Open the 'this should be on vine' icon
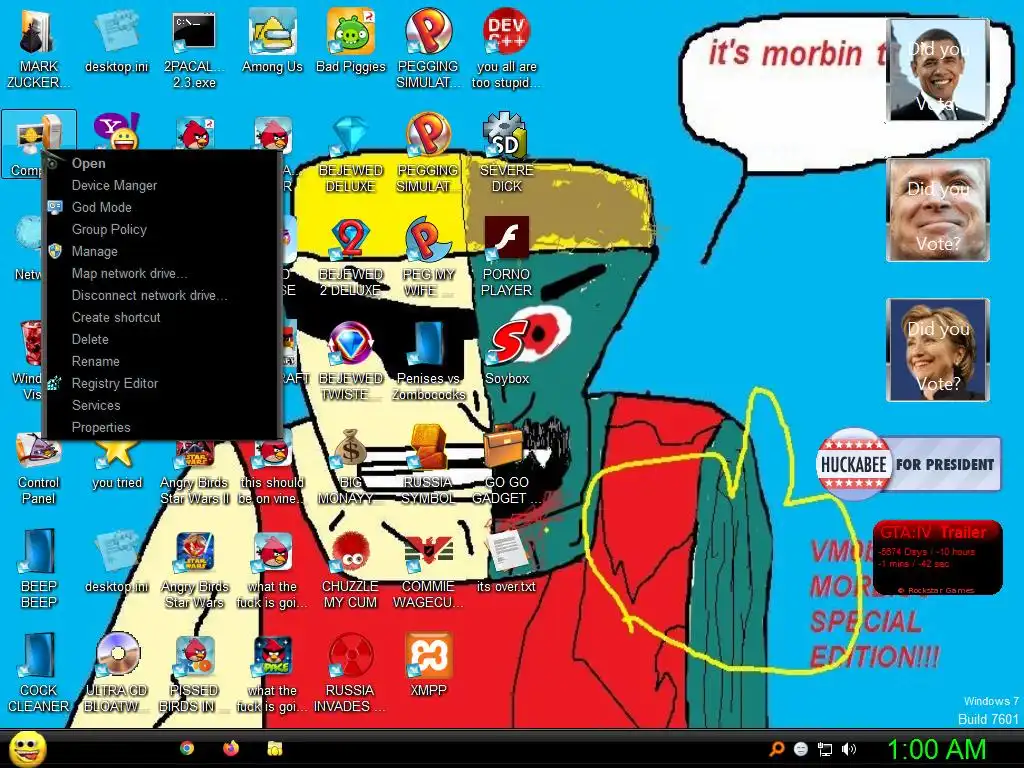The image size is (1024, 768). pyautogui.click(x=272, y=473)
